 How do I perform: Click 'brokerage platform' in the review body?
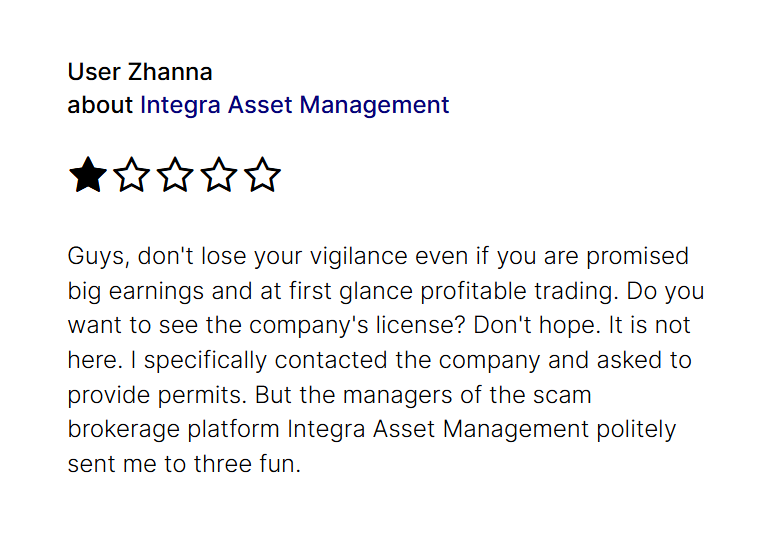coord(174,430)
